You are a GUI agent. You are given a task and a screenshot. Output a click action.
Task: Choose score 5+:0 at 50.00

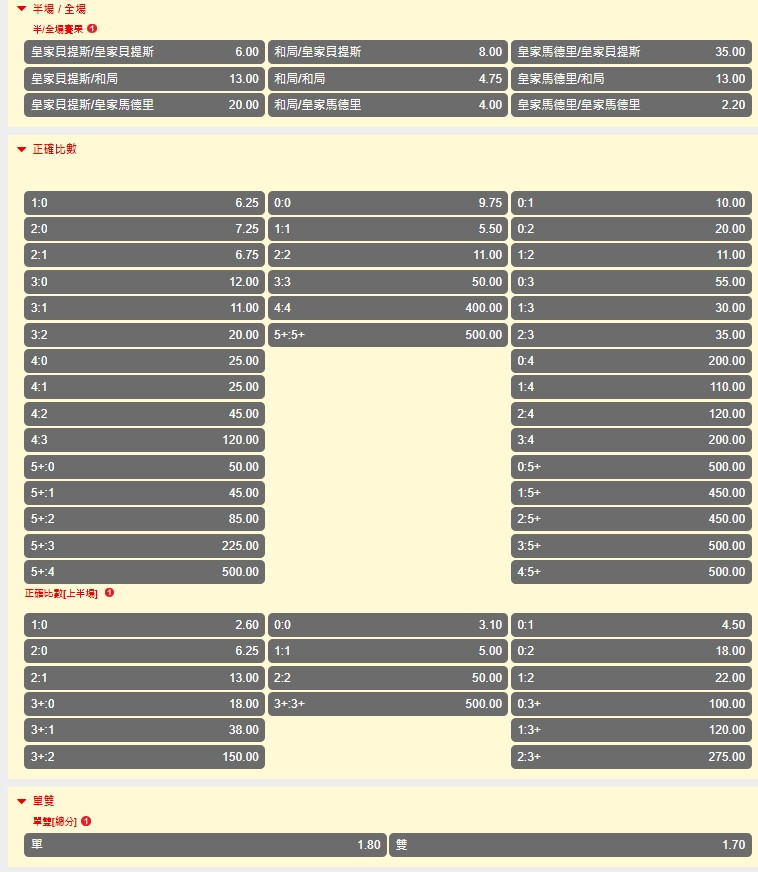pyautogui.click(x=144, y=466)
